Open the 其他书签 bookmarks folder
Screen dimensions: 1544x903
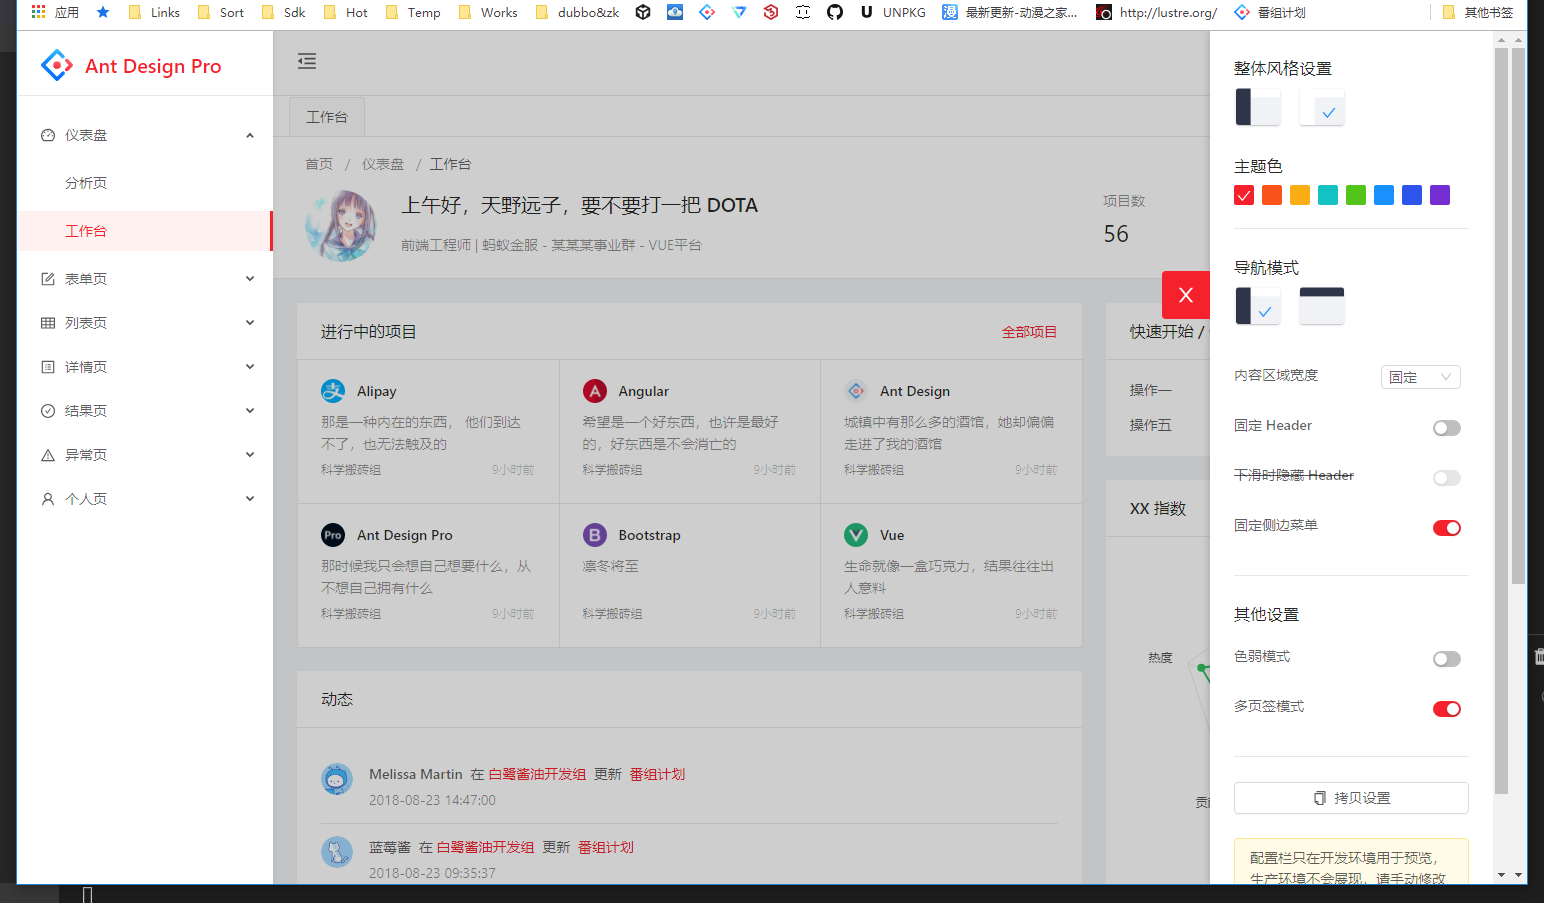point(1478,12)
